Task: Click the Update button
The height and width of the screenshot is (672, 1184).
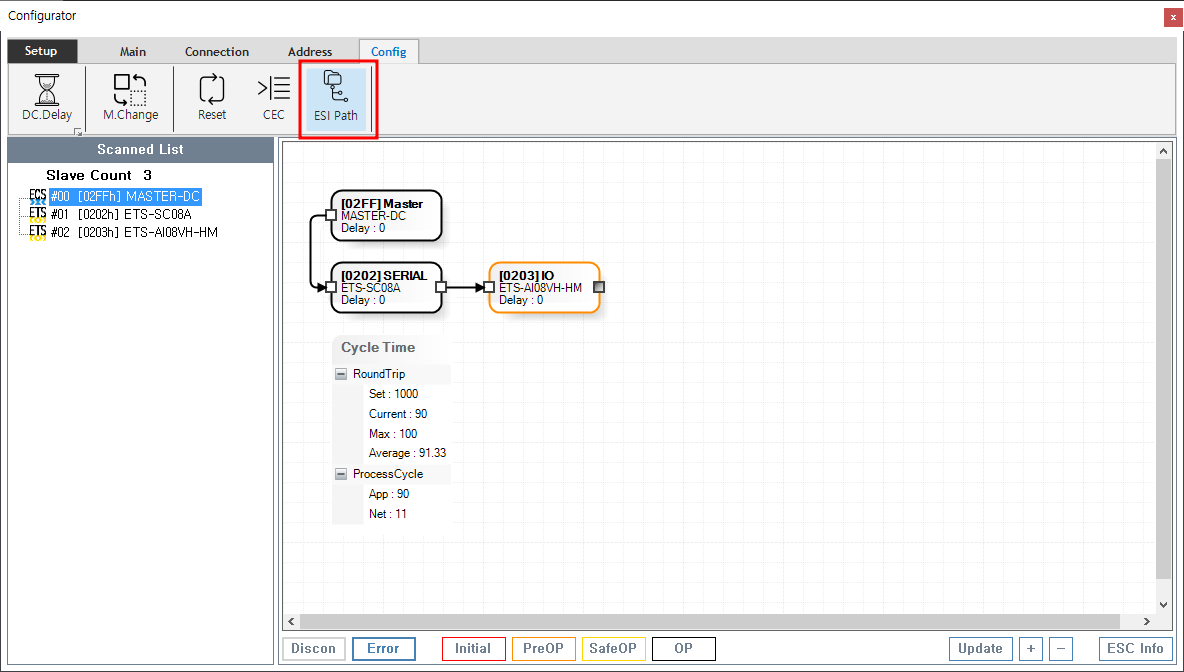Action: (980, 648)
